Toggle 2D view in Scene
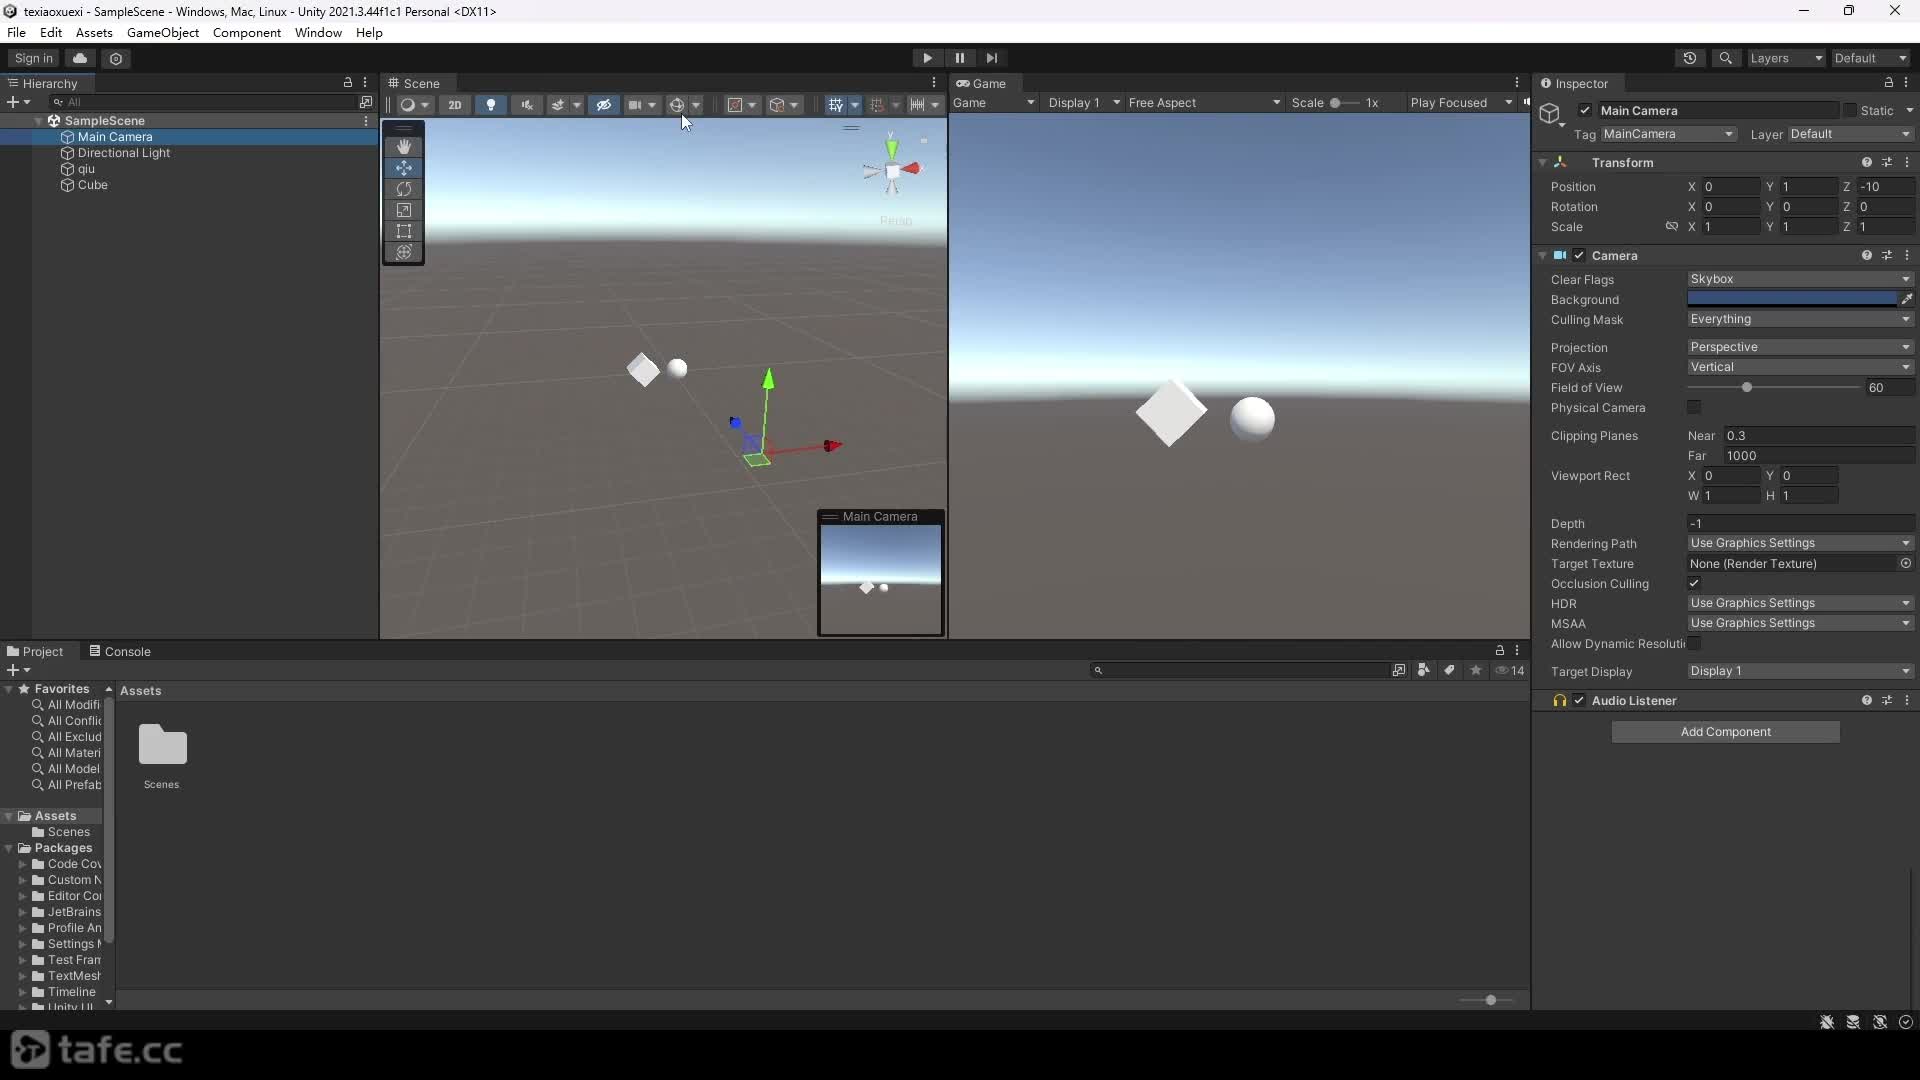Screen dimensions: 1920x1080 pos(455,104)
